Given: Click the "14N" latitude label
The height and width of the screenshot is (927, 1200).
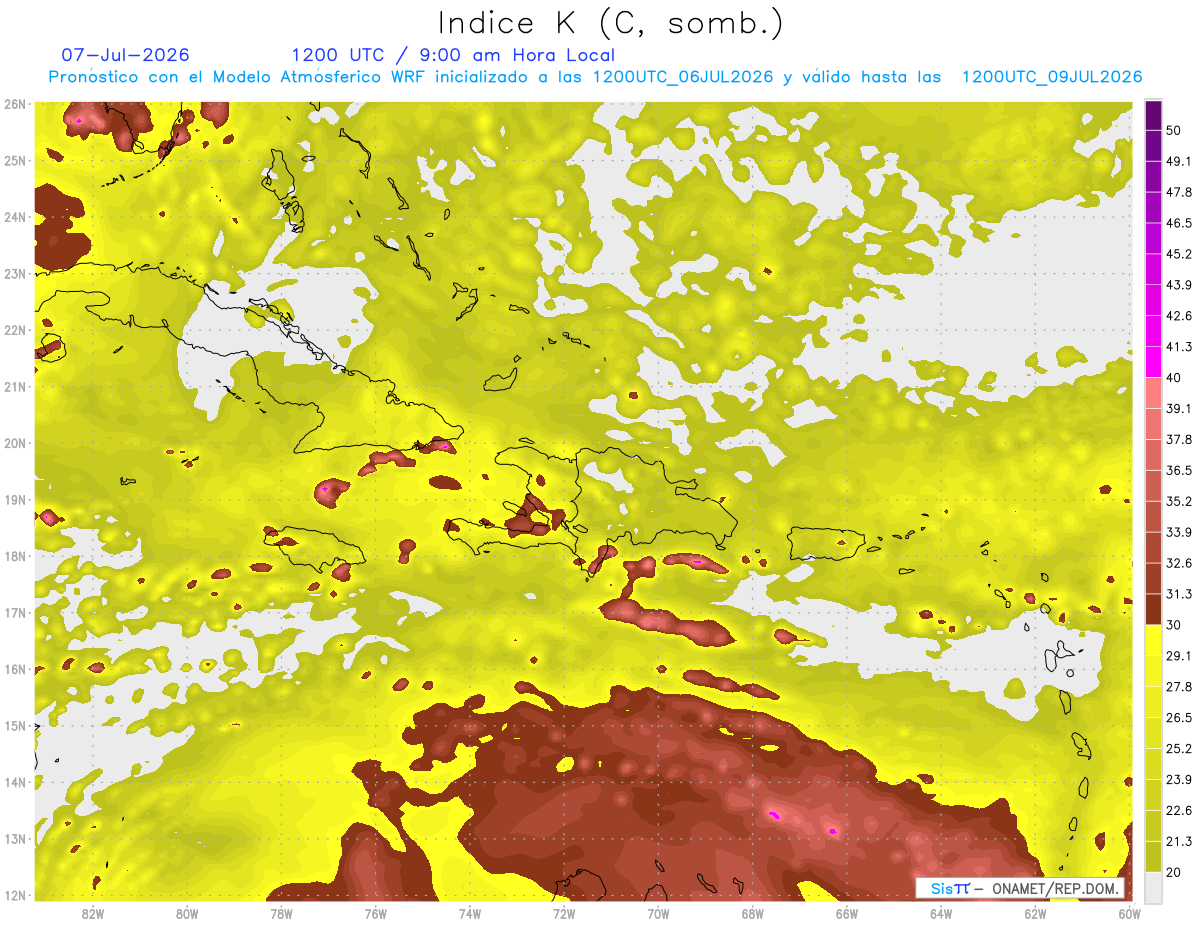Looking at the screenshot, I should [15, 782].
